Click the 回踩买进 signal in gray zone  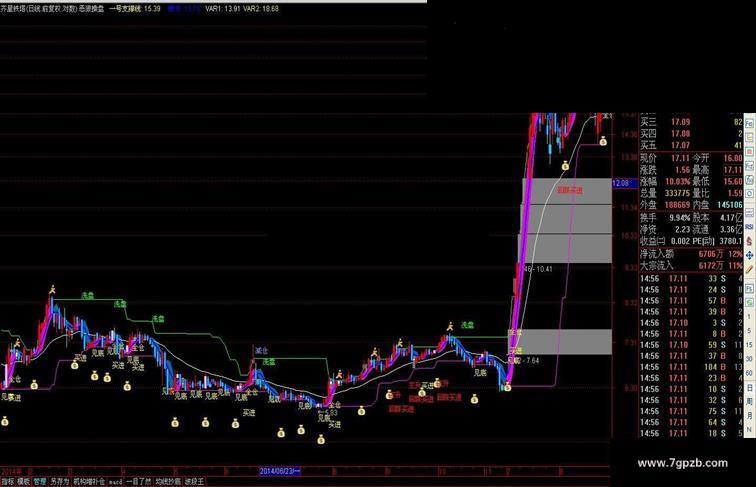pyautogui.click(x=570, y=190)
